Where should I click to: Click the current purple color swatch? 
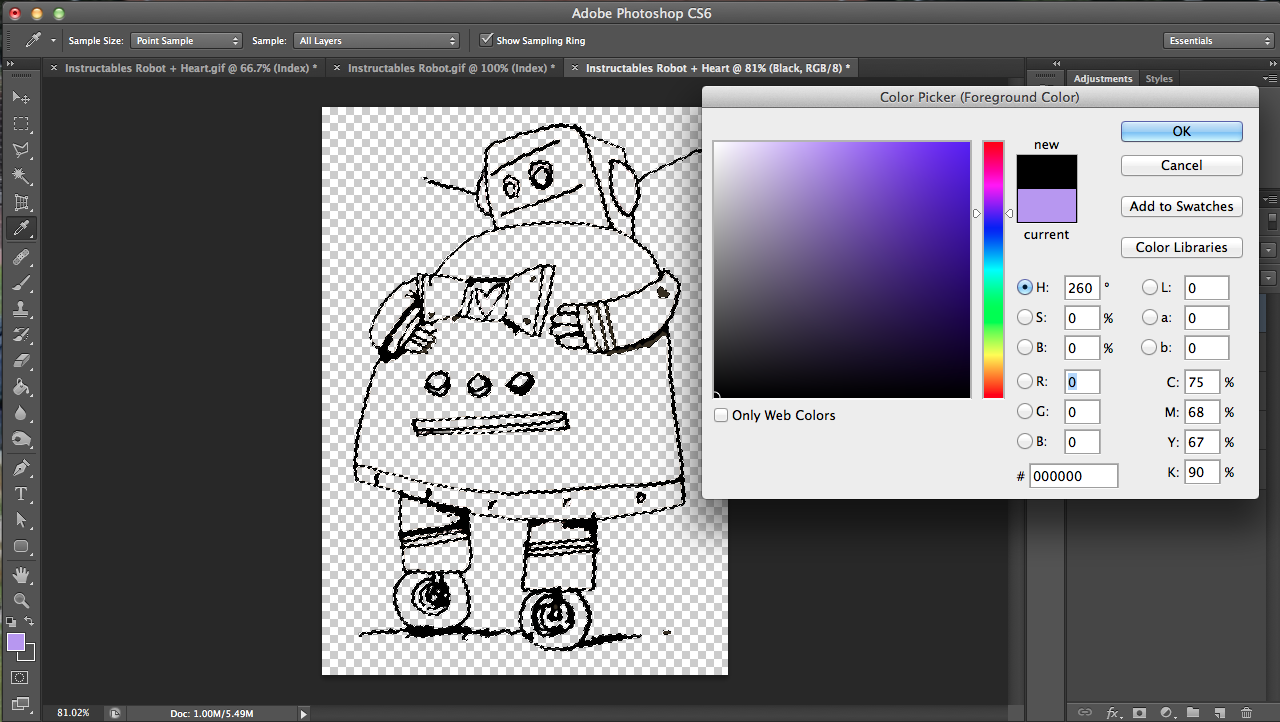pos(1046,205)
